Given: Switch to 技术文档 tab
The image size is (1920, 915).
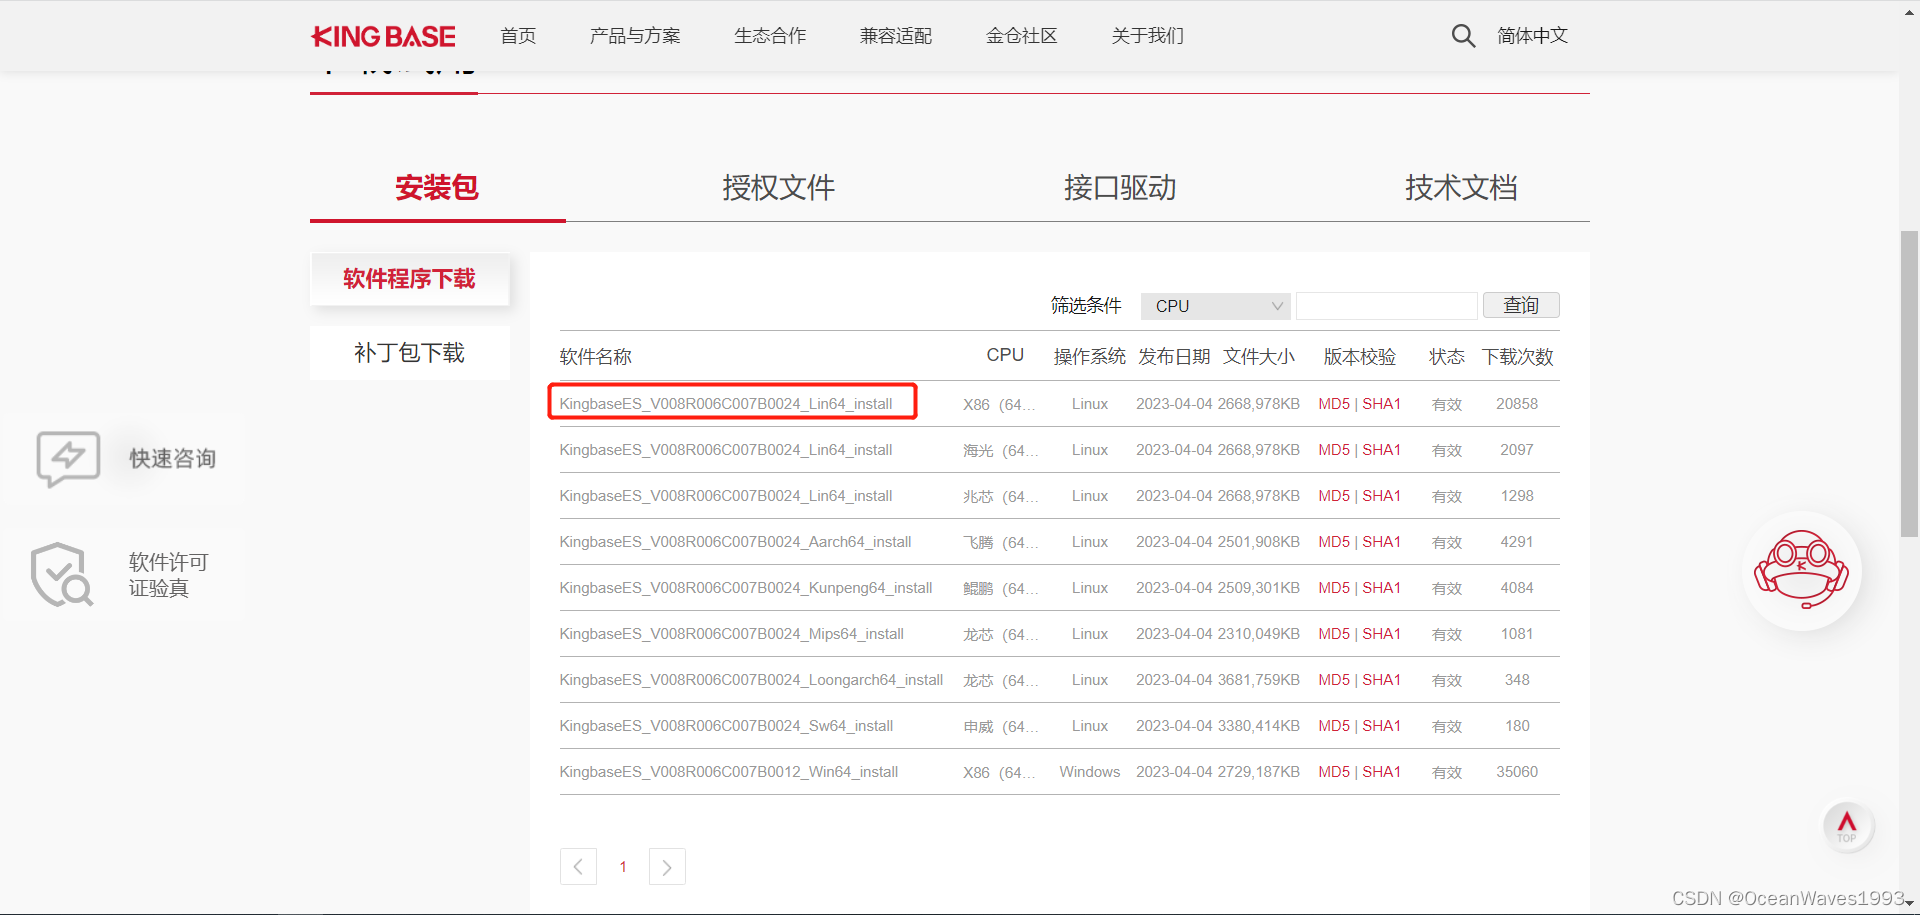Looking at the screenshot, I should click(x=1461, y=187).
